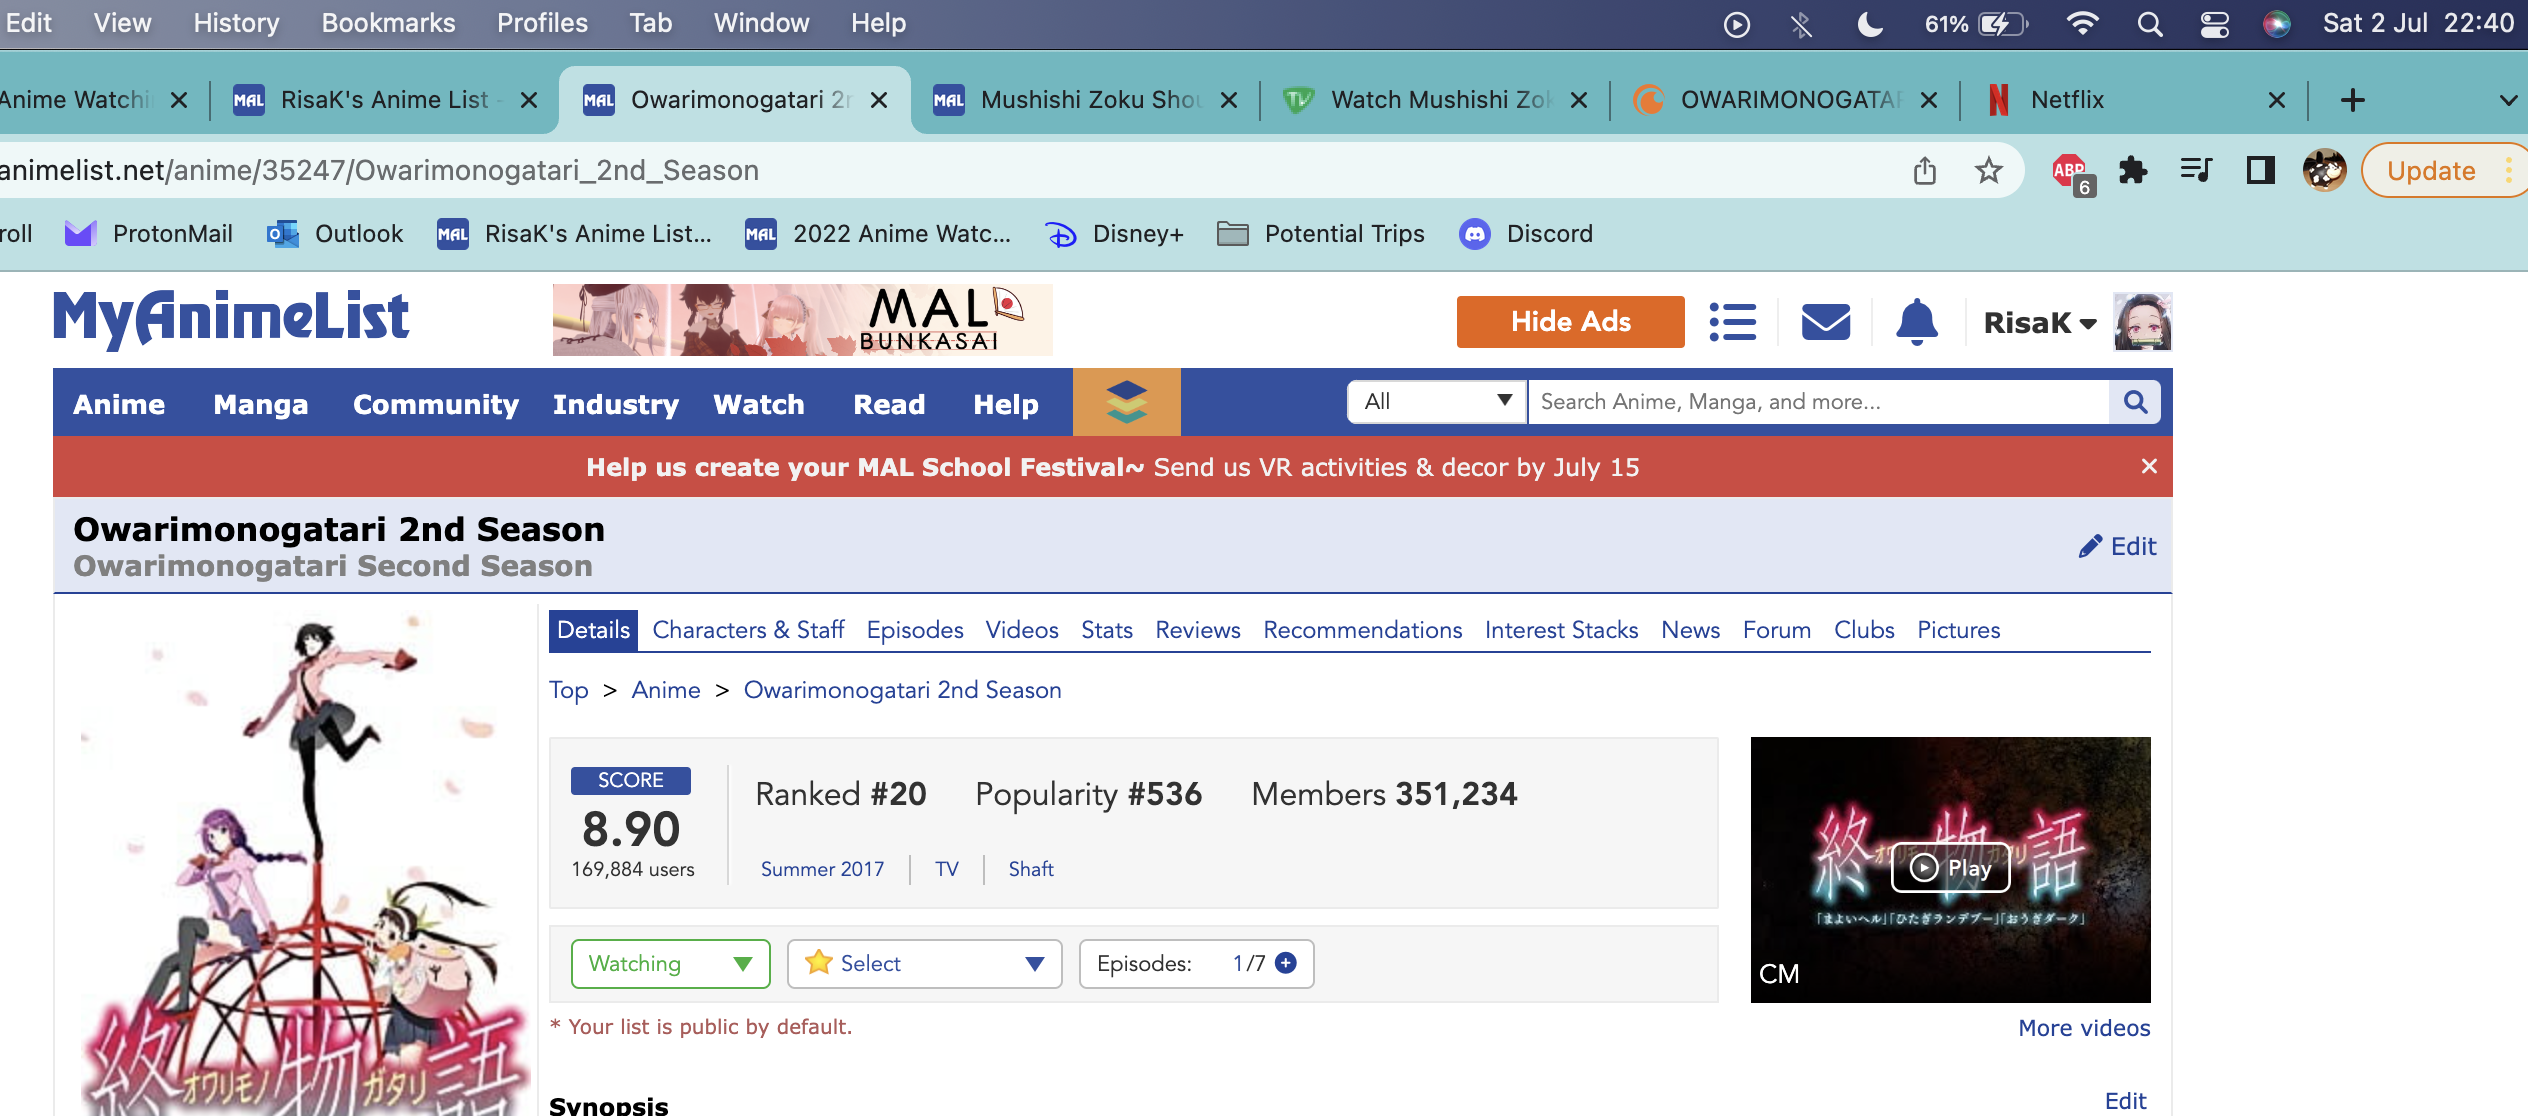Increment episodes with the plus icon
The width and height of the screenshot is (2528, 1116).
(x=1287, y=963)
